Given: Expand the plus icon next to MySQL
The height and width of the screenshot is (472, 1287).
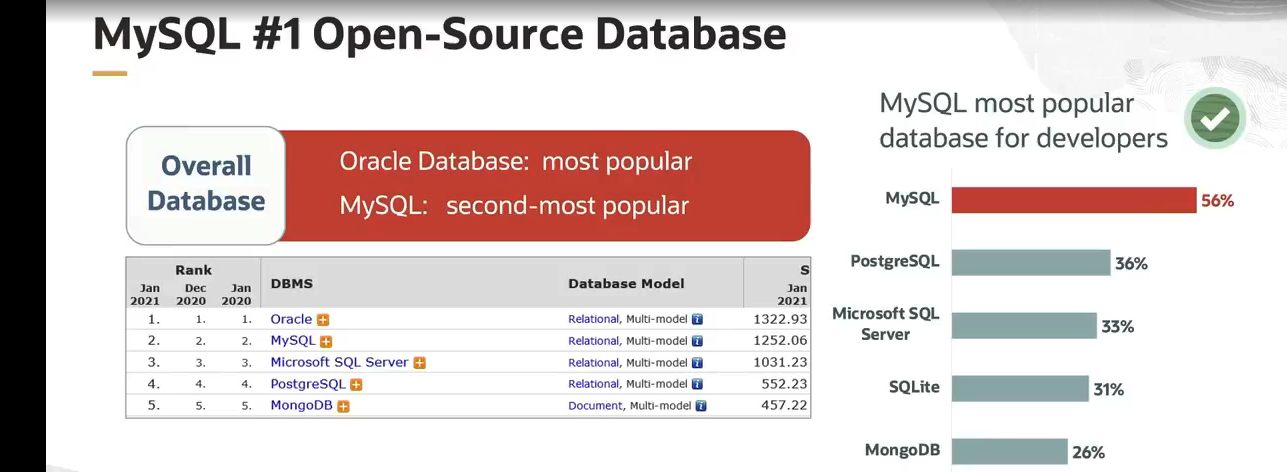Looking at the screenshot, I should [326, 342].
